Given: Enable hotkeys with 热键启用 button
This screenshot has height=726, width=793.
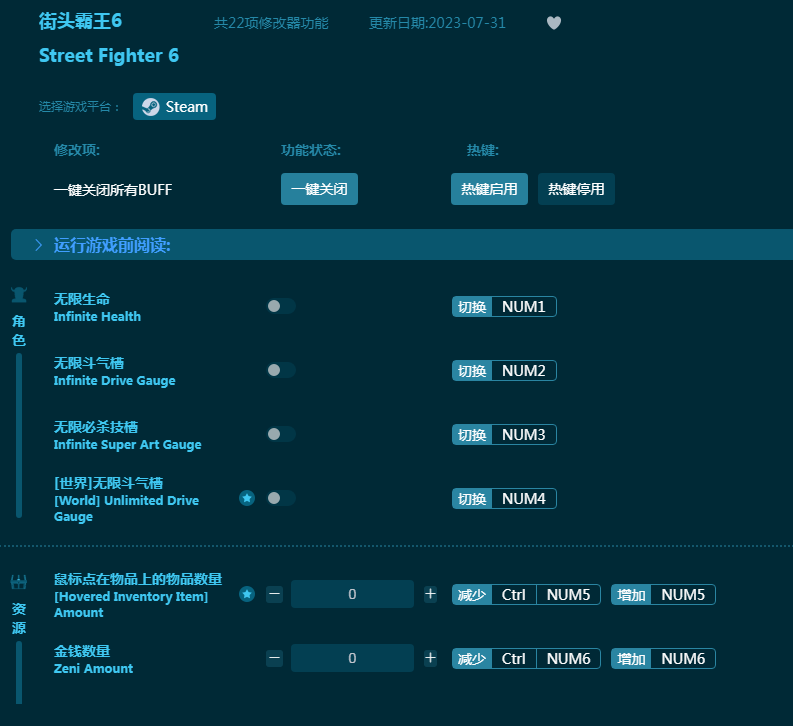Looking at the screenshot, I should point(489,189).
